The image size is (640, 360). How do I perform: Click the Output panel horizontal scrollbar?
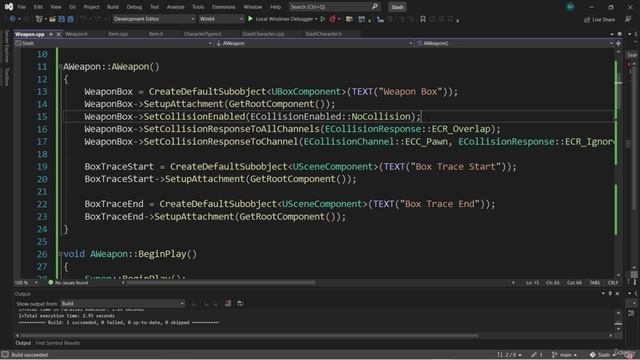249,336
